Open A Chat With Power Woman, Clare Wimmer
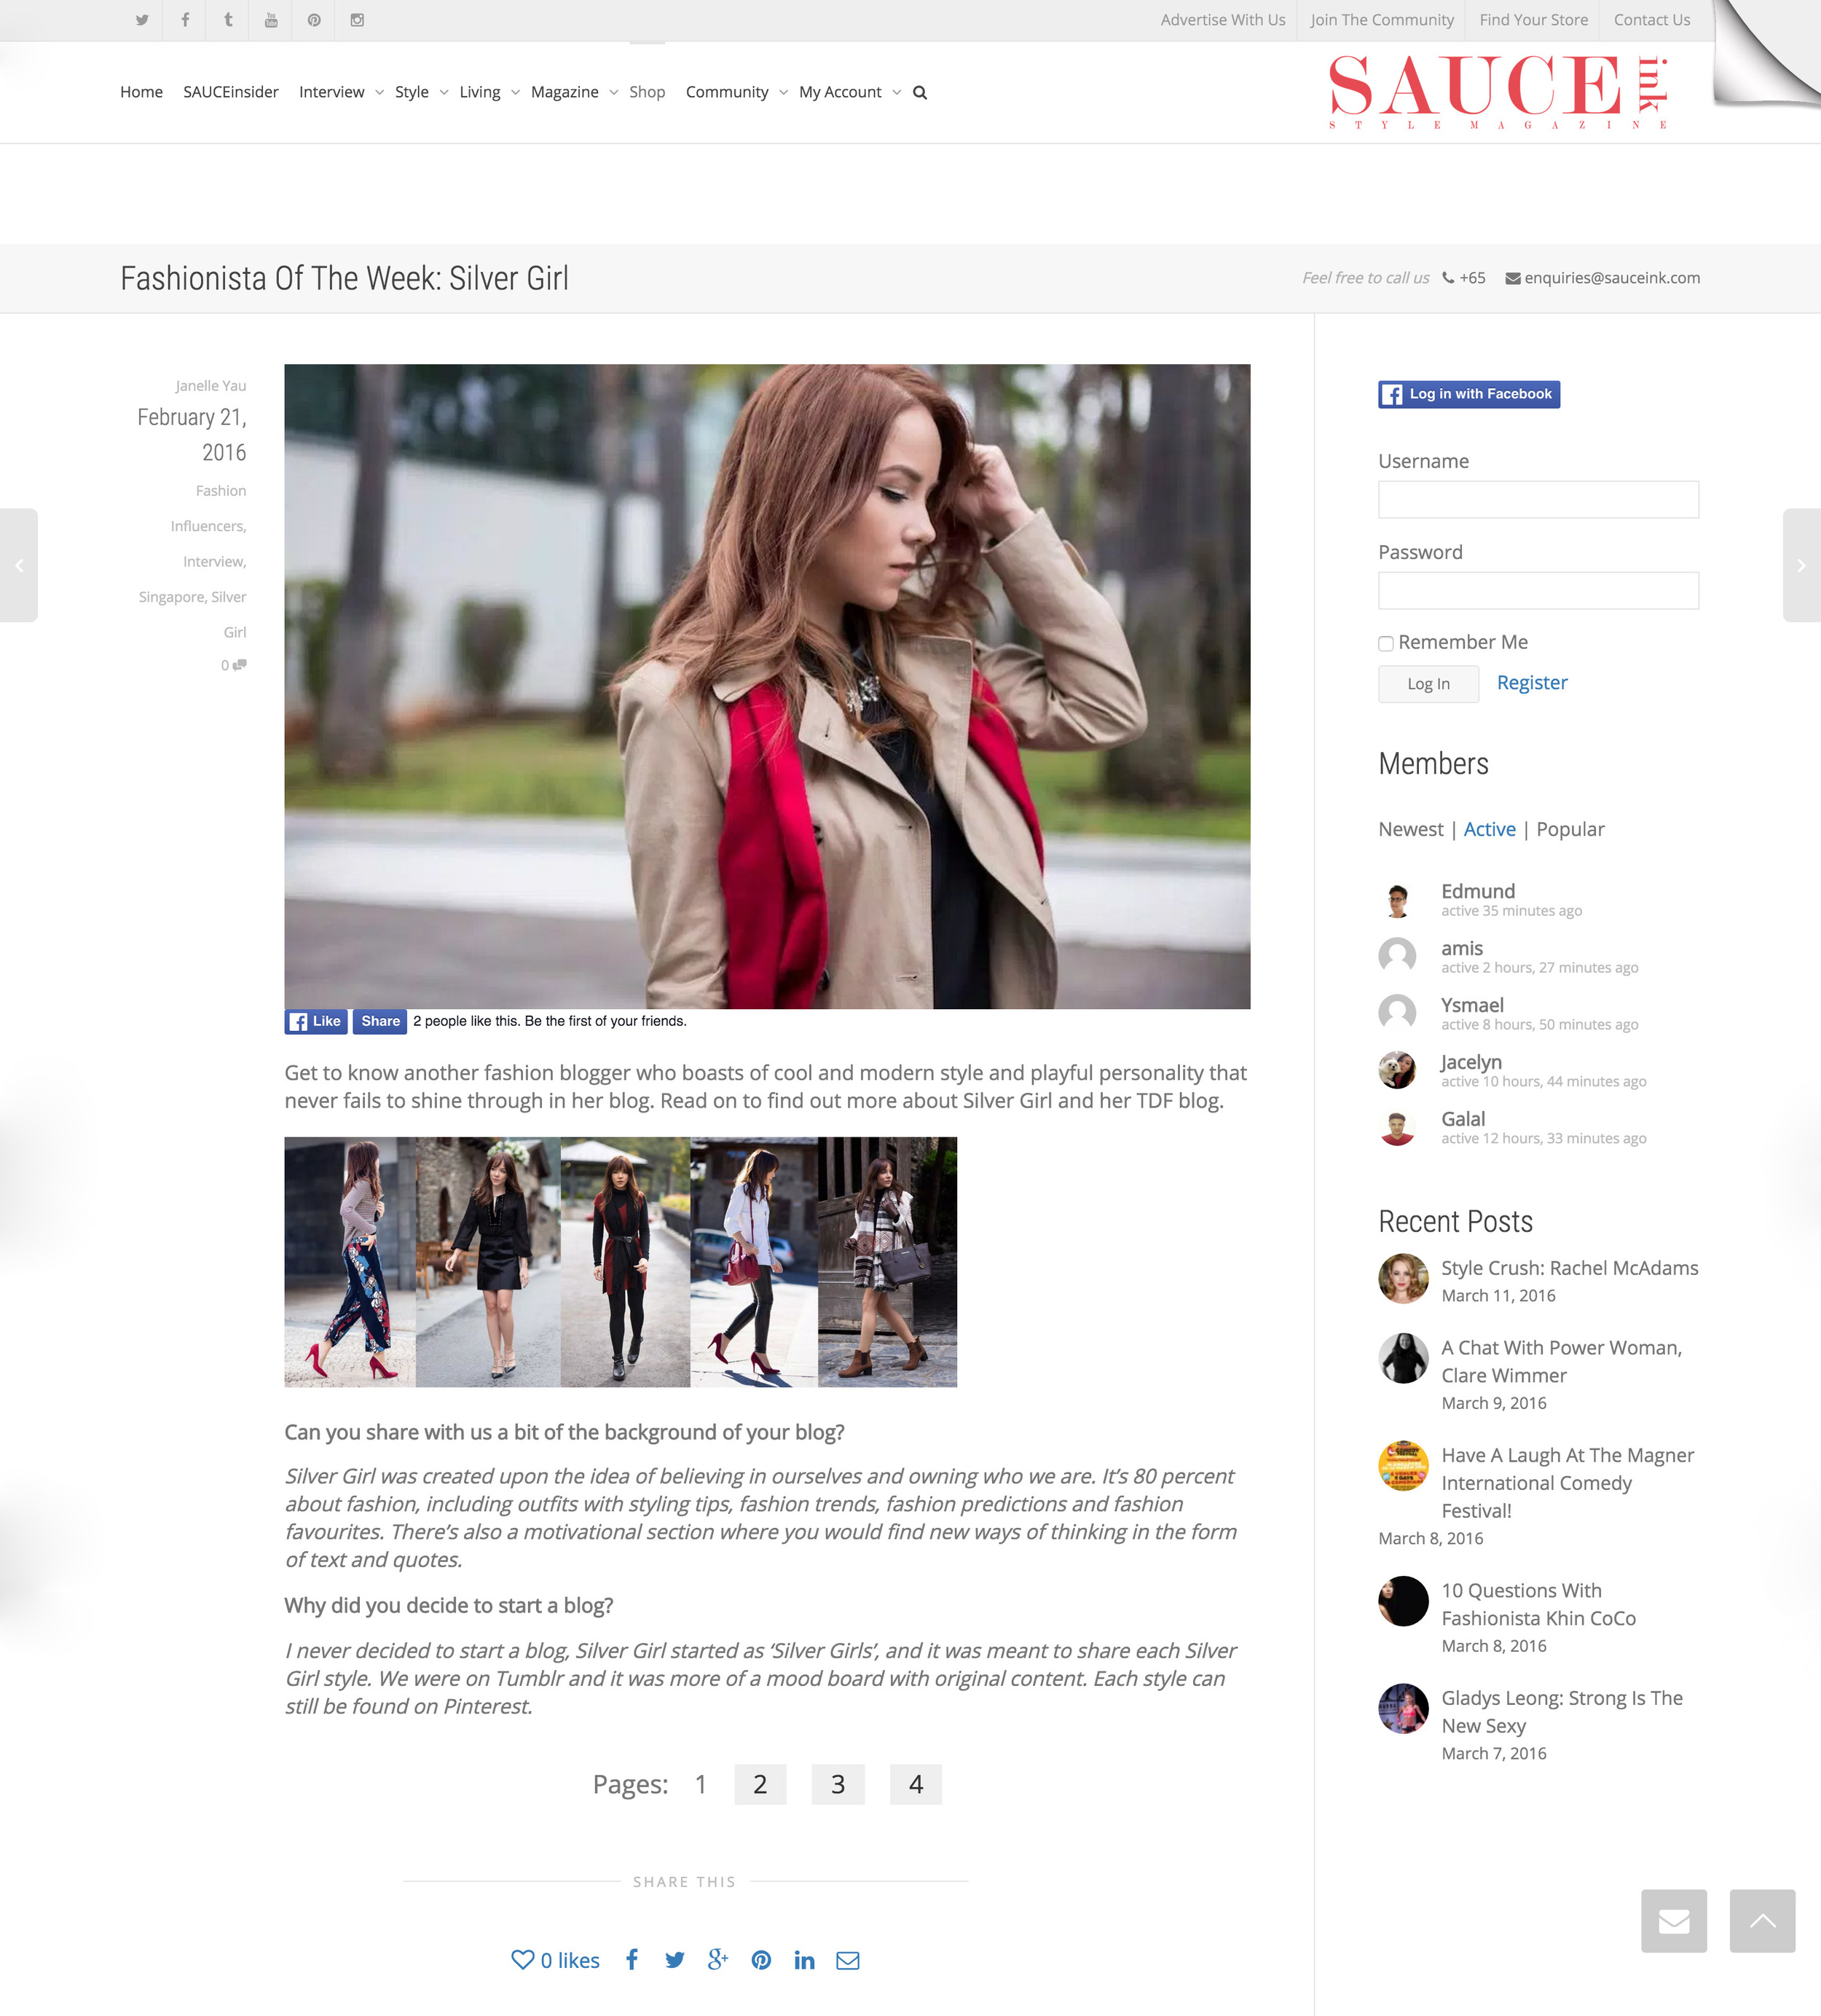Image resolution: width=1821 pixels, height=2016 pixels. click(1561, 1361)
